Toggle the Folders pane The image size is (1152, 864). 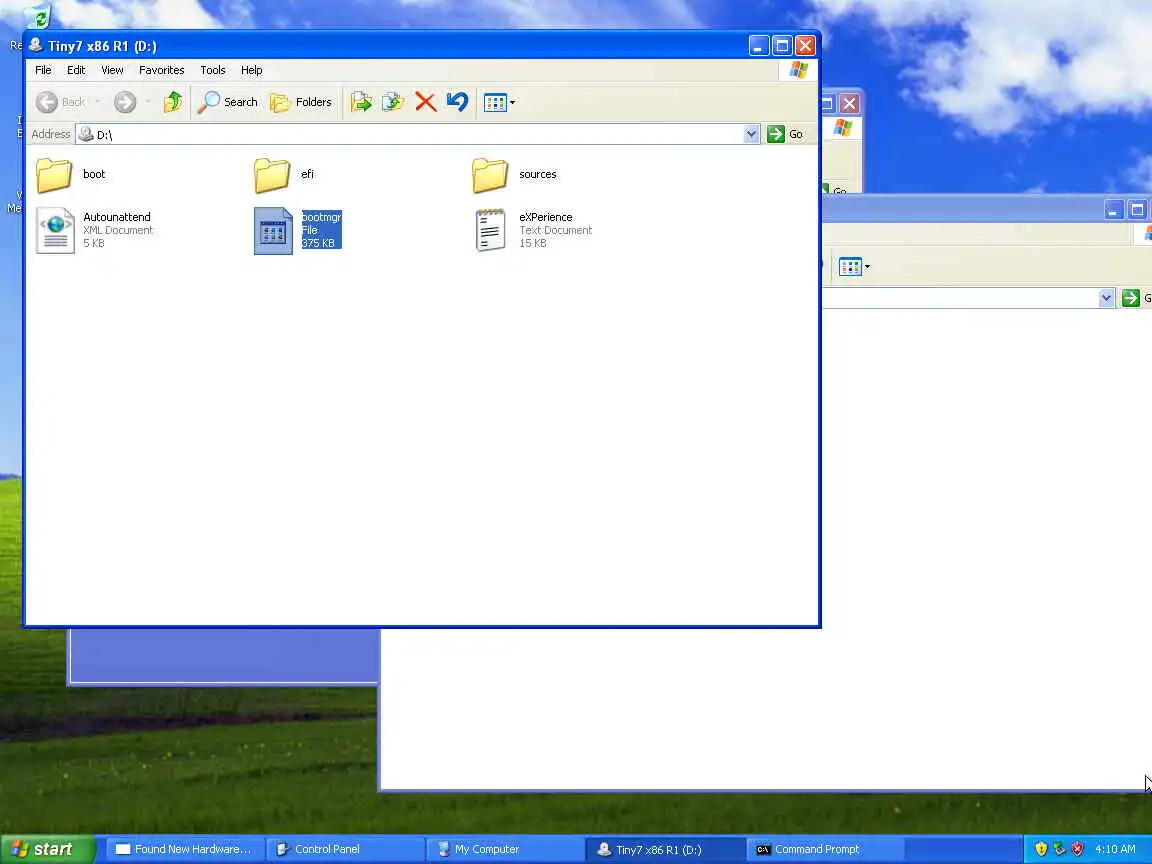[x=301, y=102]
